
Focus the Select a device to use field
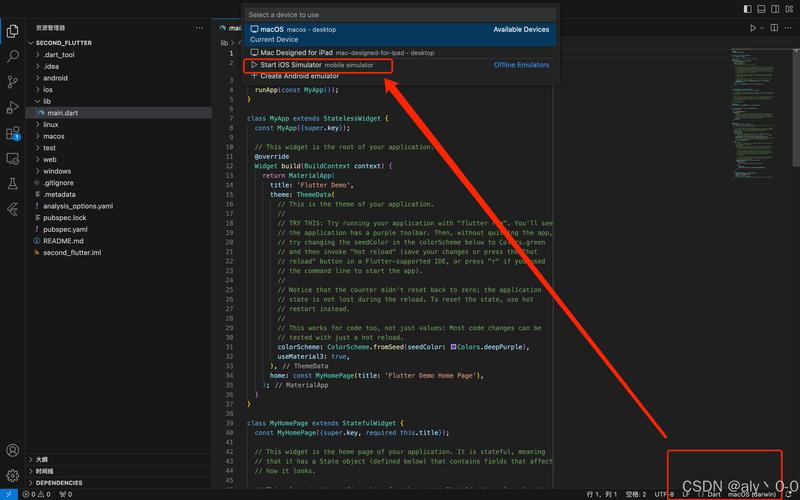(400, 15)
